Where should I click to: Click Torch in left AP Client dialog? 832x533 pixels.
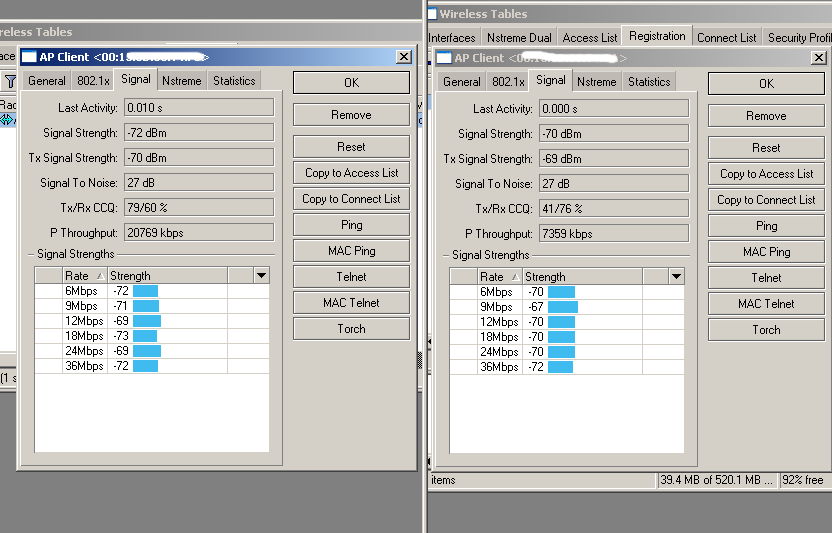click(x=351, y=329)
